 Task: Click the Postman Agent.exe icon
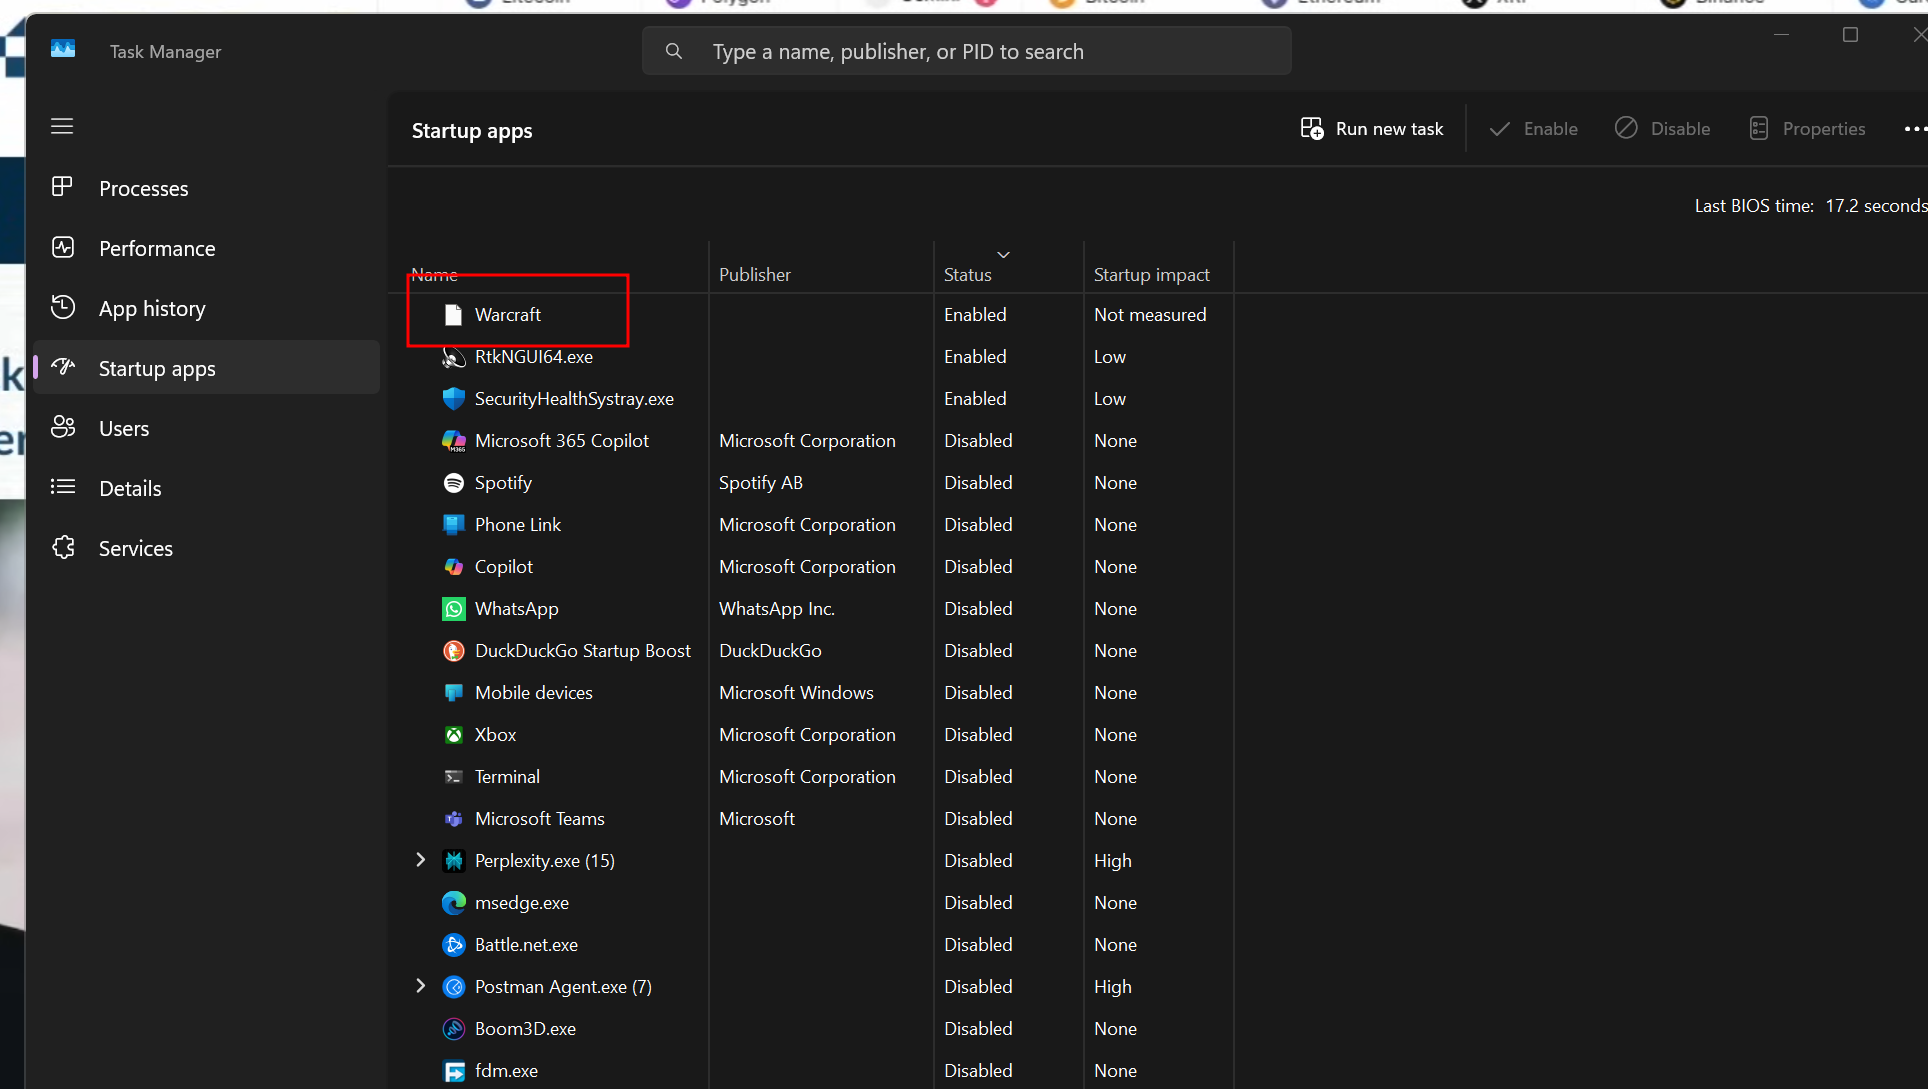coord(454,987)
